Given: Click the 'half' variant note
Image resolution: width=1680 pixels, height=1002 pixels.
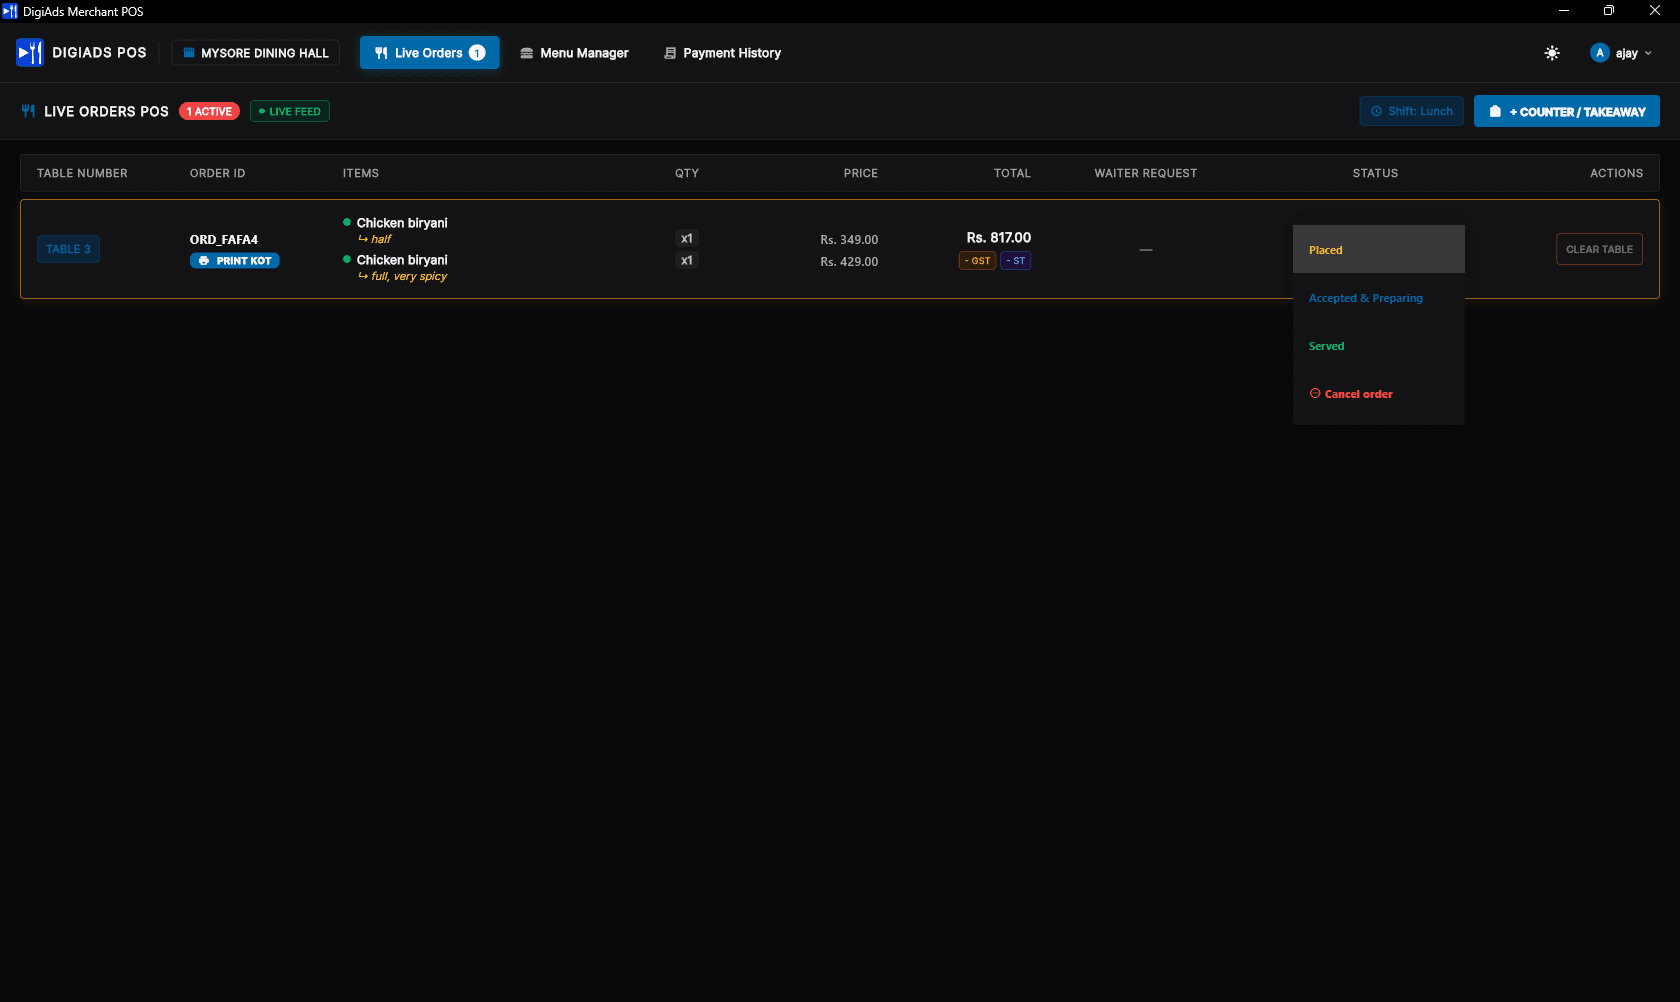Looking at the screenshot, I should 381,239.
